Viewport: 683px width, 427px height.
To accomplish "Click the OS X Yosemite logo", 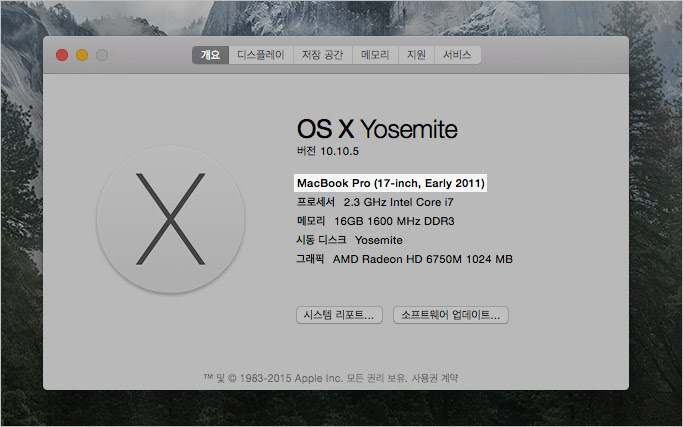I will click(170, 219).
